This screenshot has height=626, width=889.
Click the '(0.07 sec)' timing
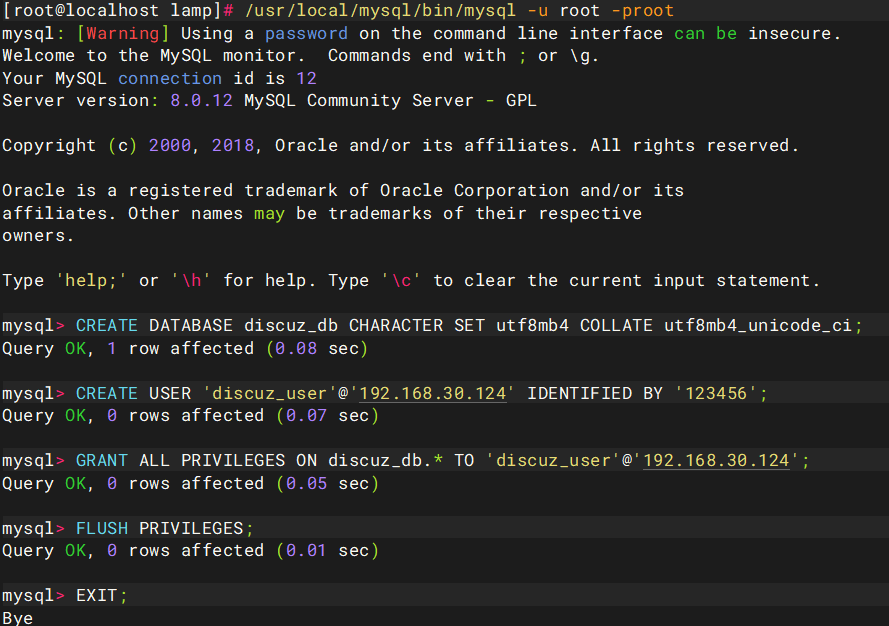click(x=327, y=416)
